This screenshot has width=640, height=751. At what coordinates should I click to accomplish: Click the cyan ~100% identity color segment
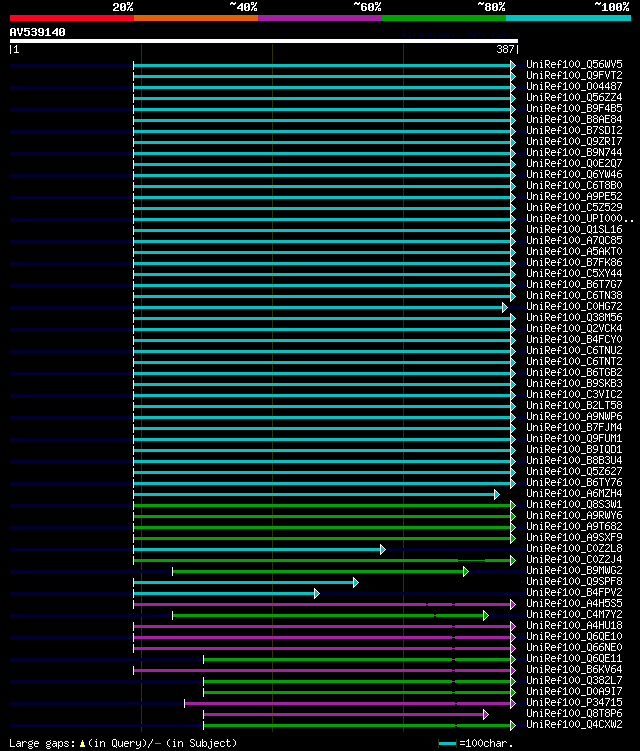coord(568,18)
